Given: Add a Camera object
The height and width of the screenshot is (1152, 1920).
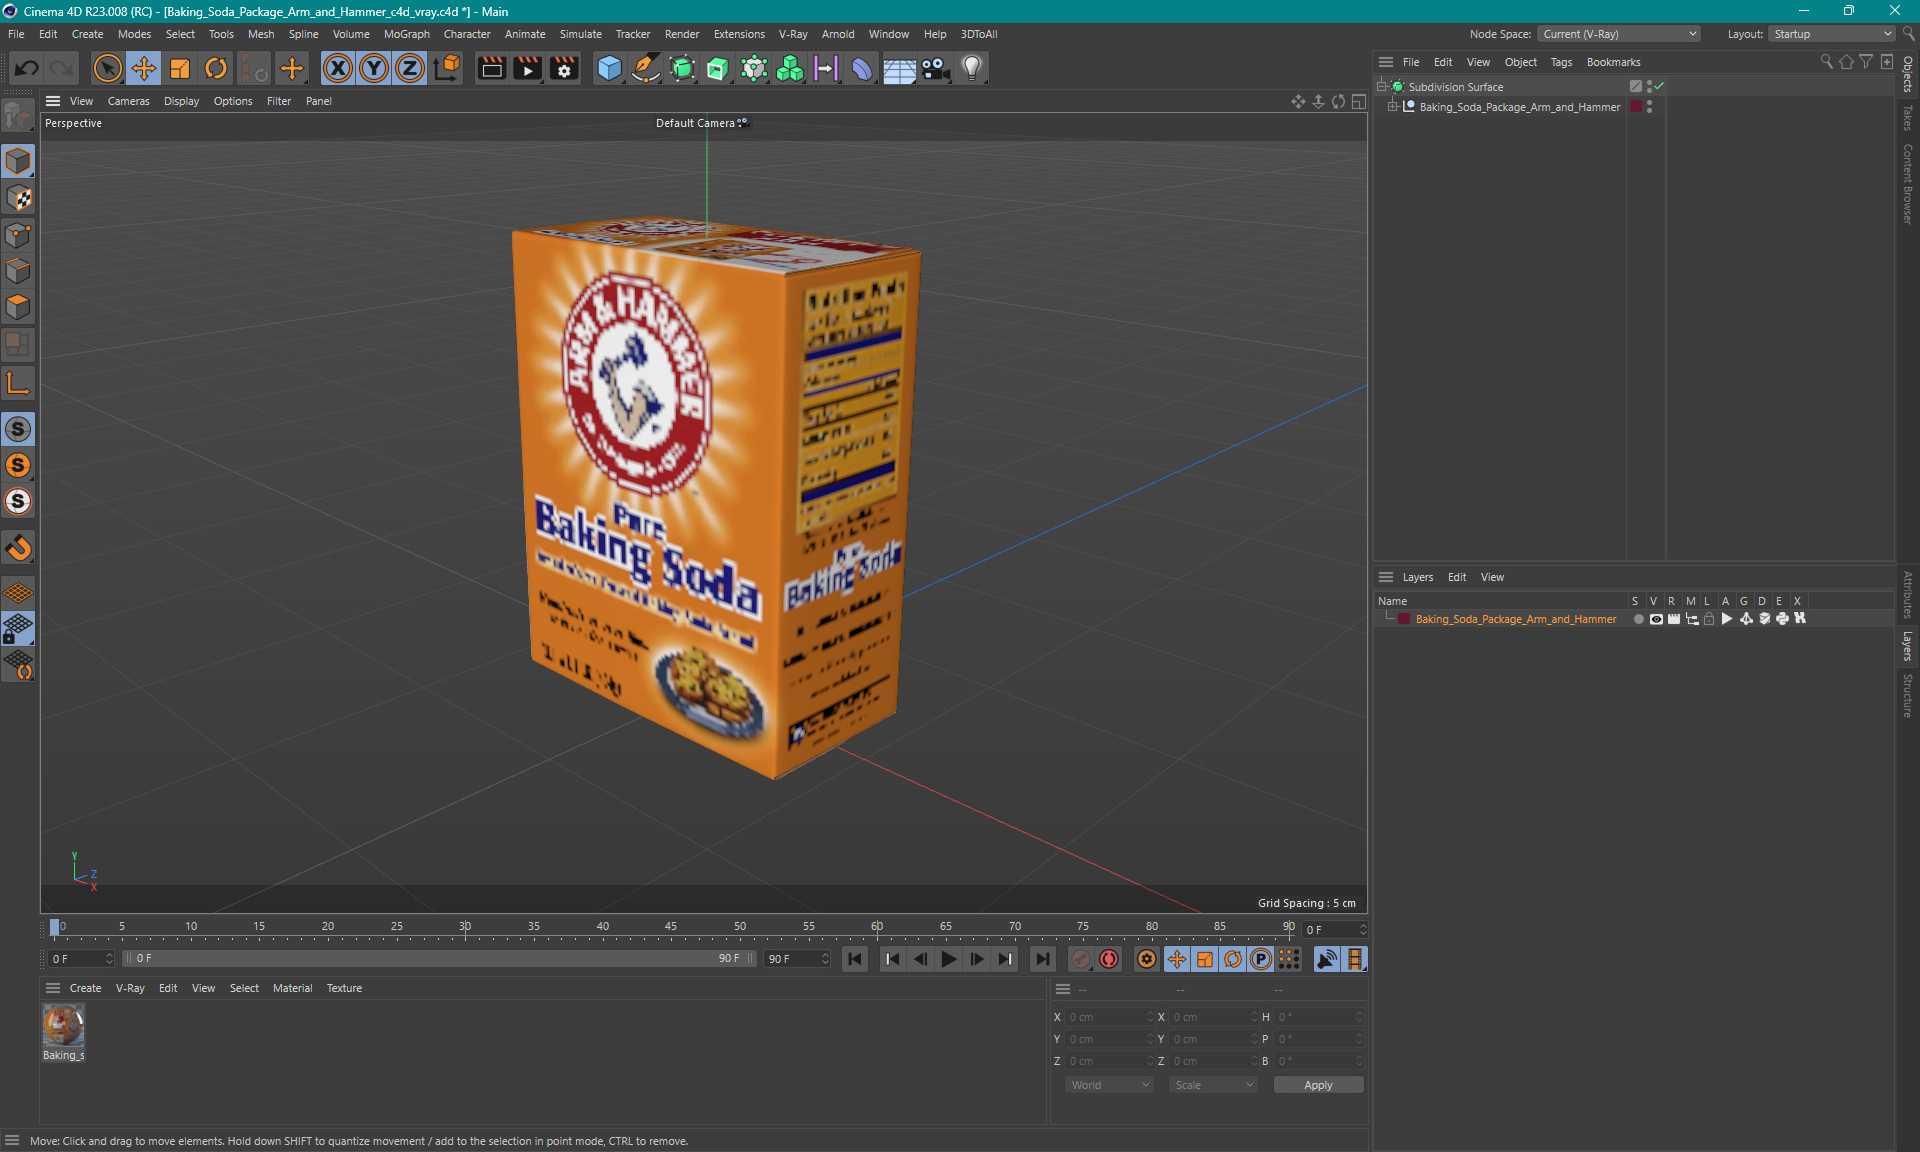Looking at the screenshot, I should [x=936, y=68].
